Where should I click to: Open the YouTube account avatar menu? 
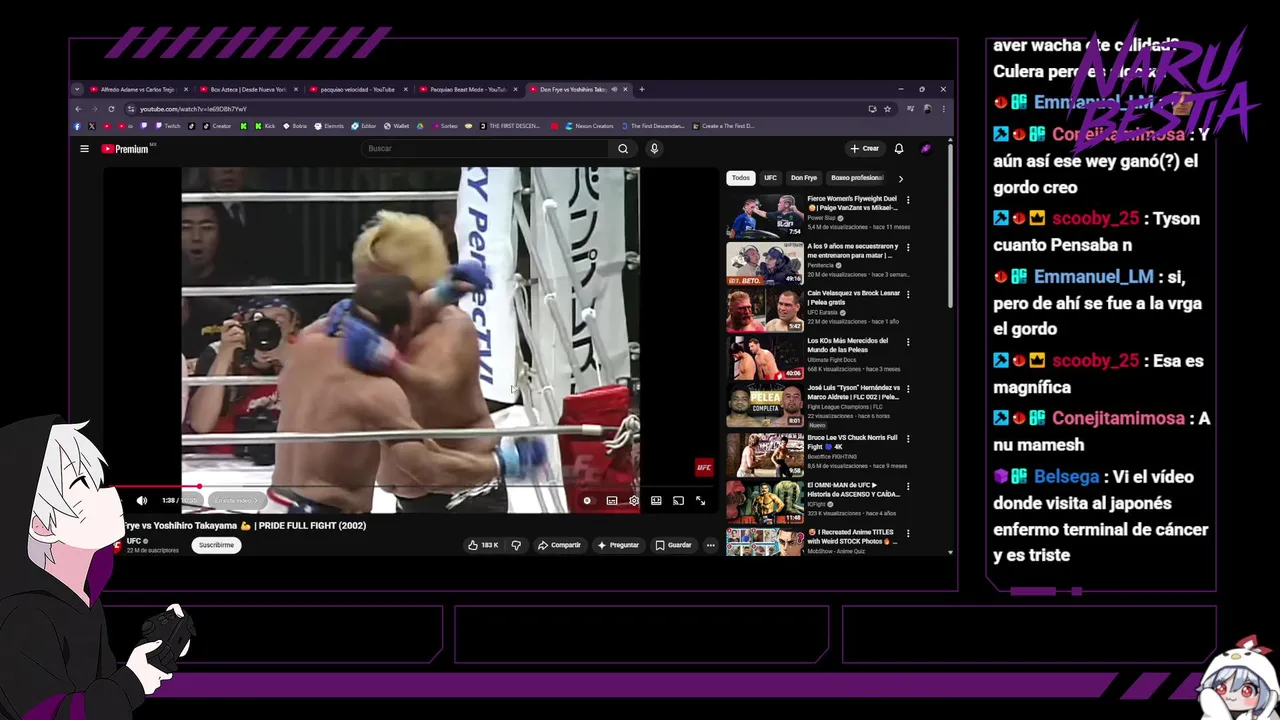[926, 149]
